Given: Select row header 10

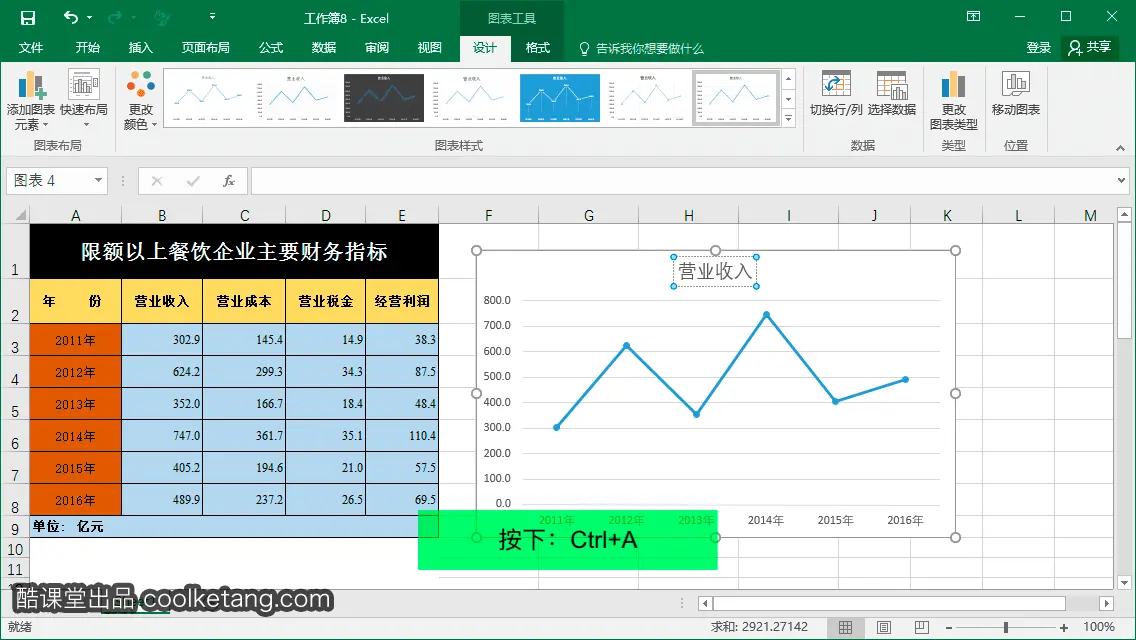Looking at the screenshot, I should 14,549.
